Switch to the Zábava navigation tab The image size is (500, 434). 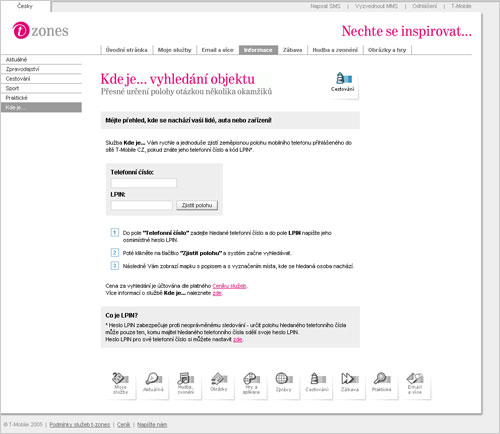point(292,50)
